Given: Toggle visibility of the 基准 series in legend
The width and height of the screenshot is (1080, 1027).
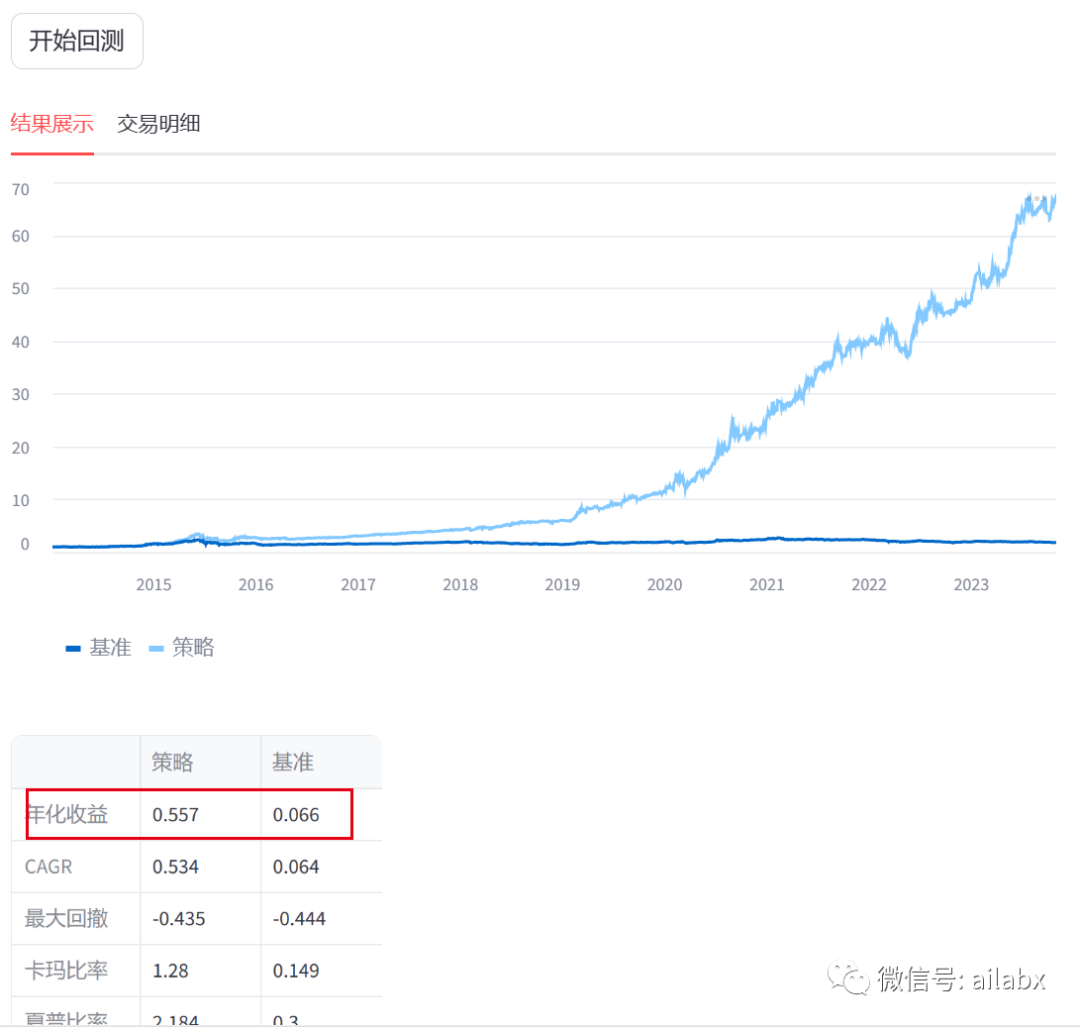Looking at the screenshot, I should [103, 647].
